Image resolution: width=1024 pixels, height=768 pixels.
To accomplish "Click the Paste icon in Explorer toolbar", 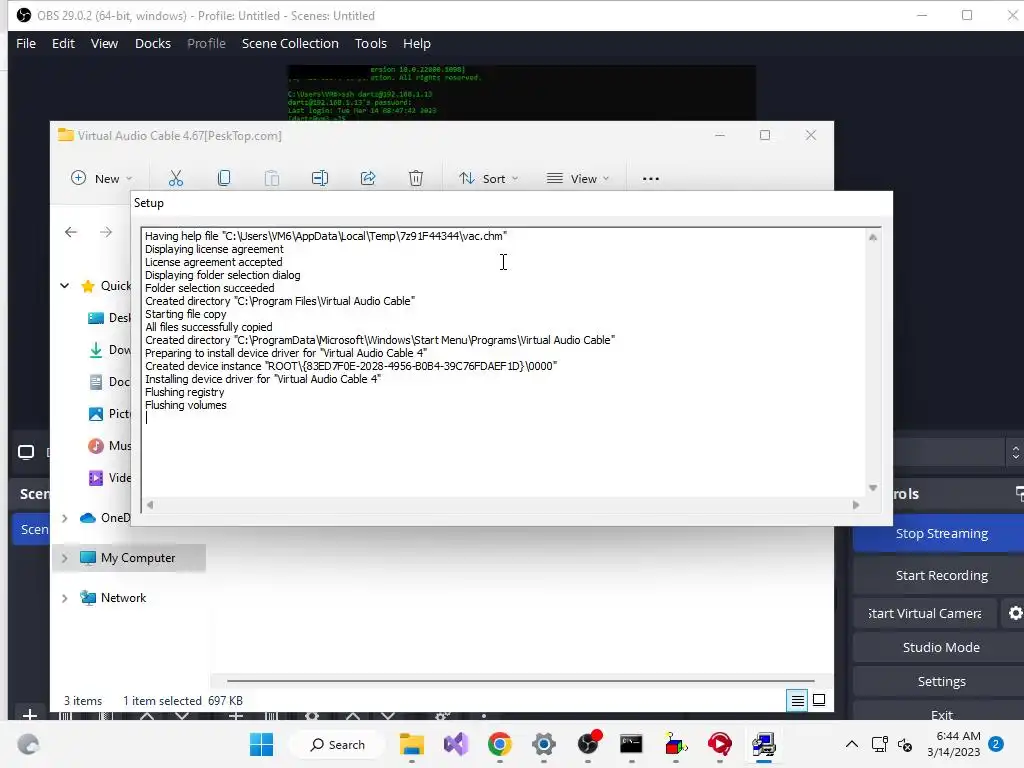I will (x=272, y=178).
